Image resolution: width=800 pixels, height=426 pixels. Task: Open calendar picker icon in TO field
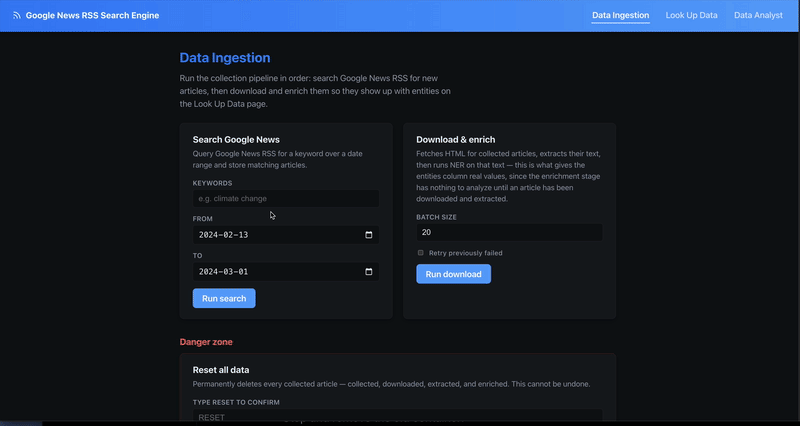click(x=369, y=271)
